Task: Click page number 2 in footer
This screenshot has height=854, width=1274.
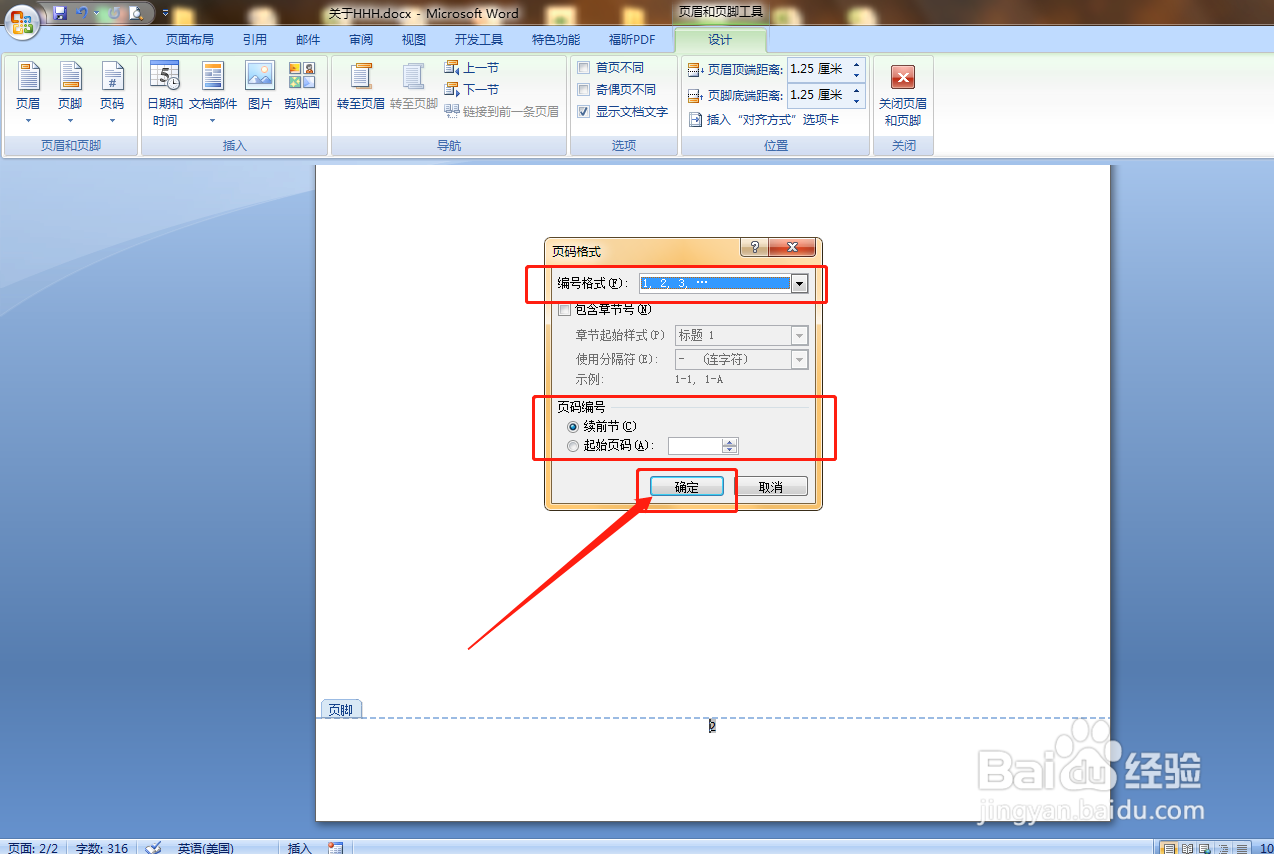Action: [x=712, y=727]
